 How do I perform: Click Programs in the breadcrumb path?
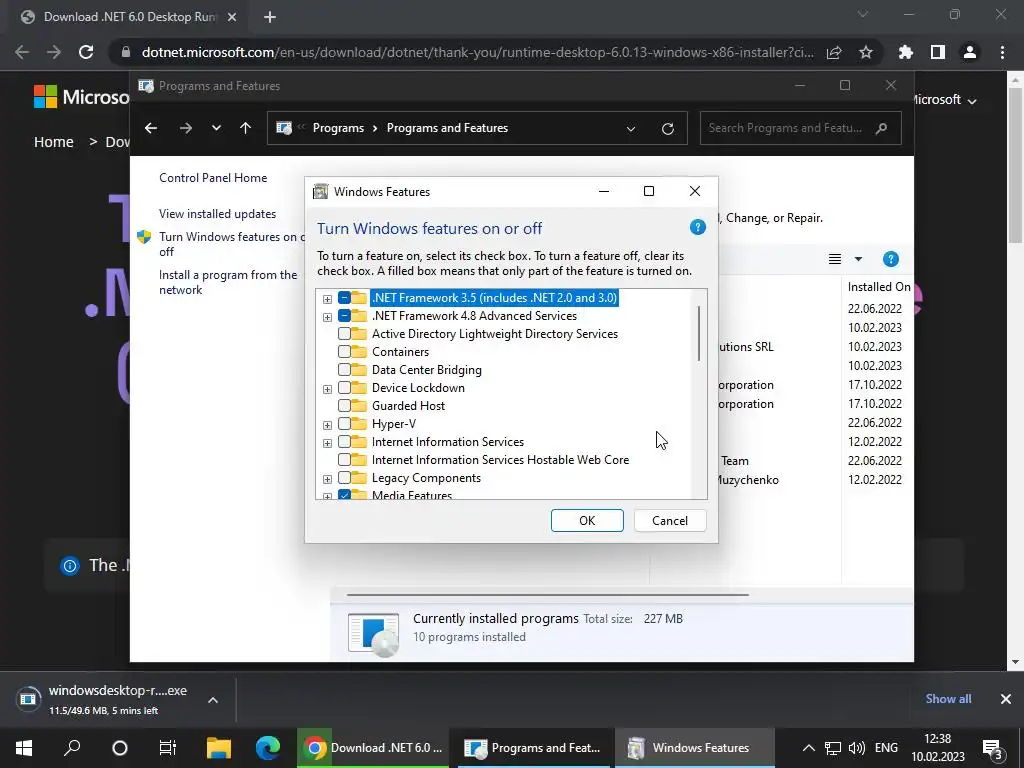(338, 128)
